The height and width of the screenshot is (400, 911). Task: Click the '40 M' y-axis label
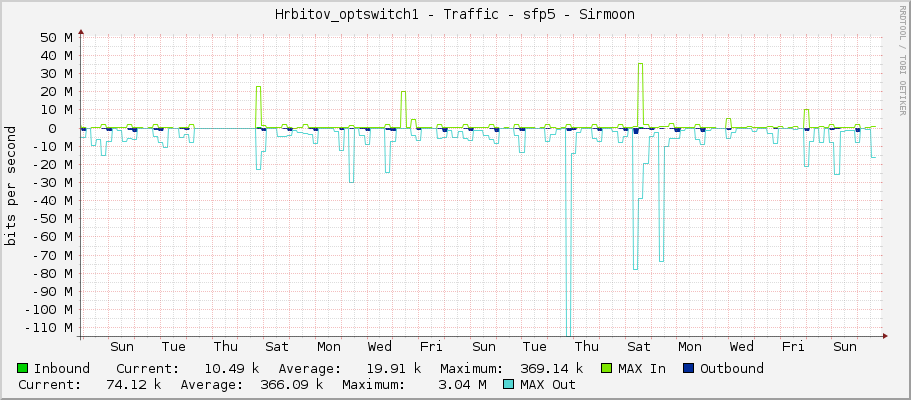(x=56, y=56)
